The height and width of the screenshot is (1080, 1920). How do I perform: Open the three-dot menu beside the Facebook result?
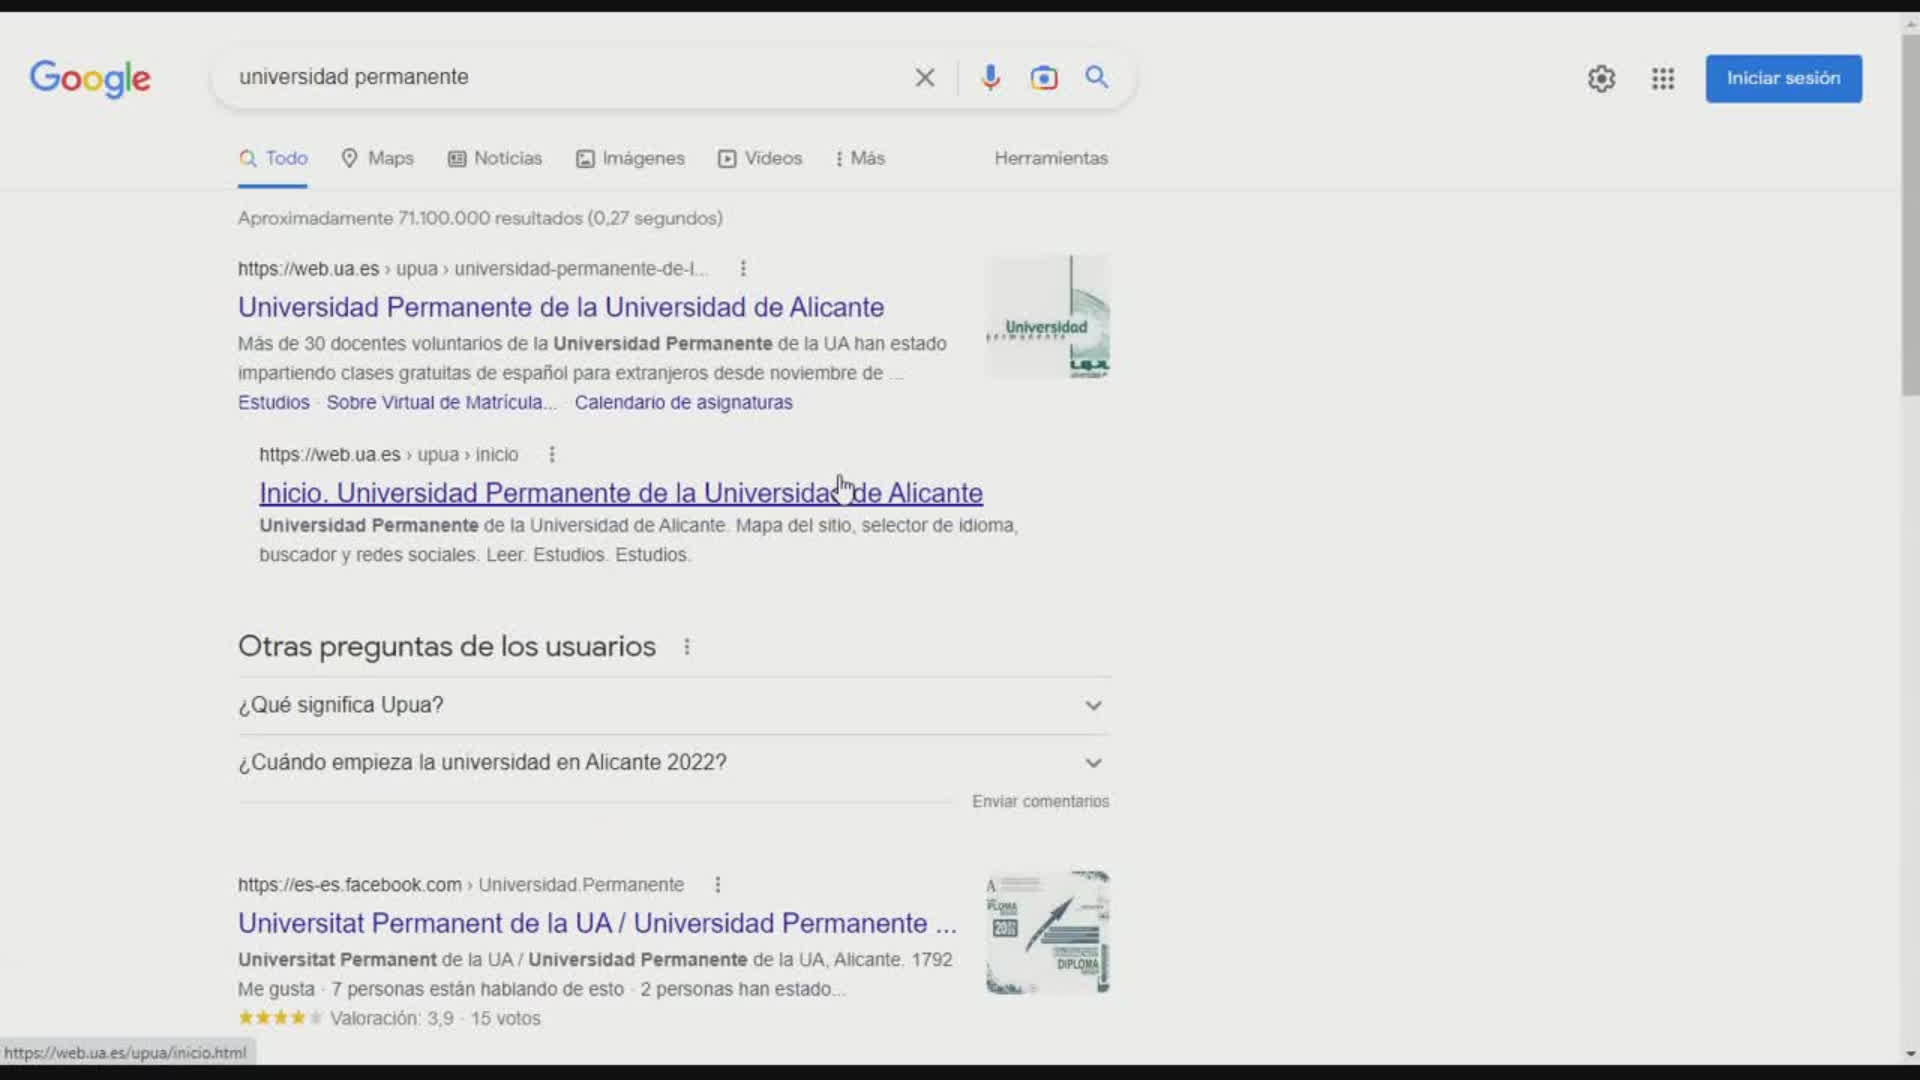718,884
